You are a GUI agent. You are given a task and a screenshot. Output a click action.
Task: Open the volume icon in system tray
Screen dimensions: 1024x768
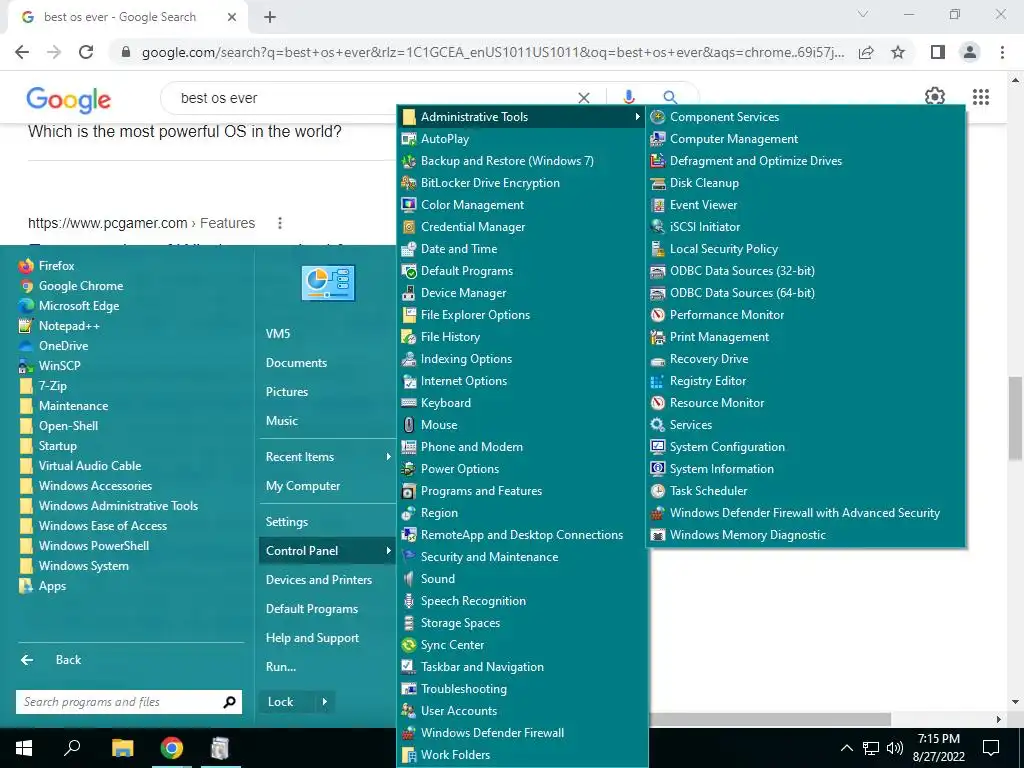(x=895, y=748)
